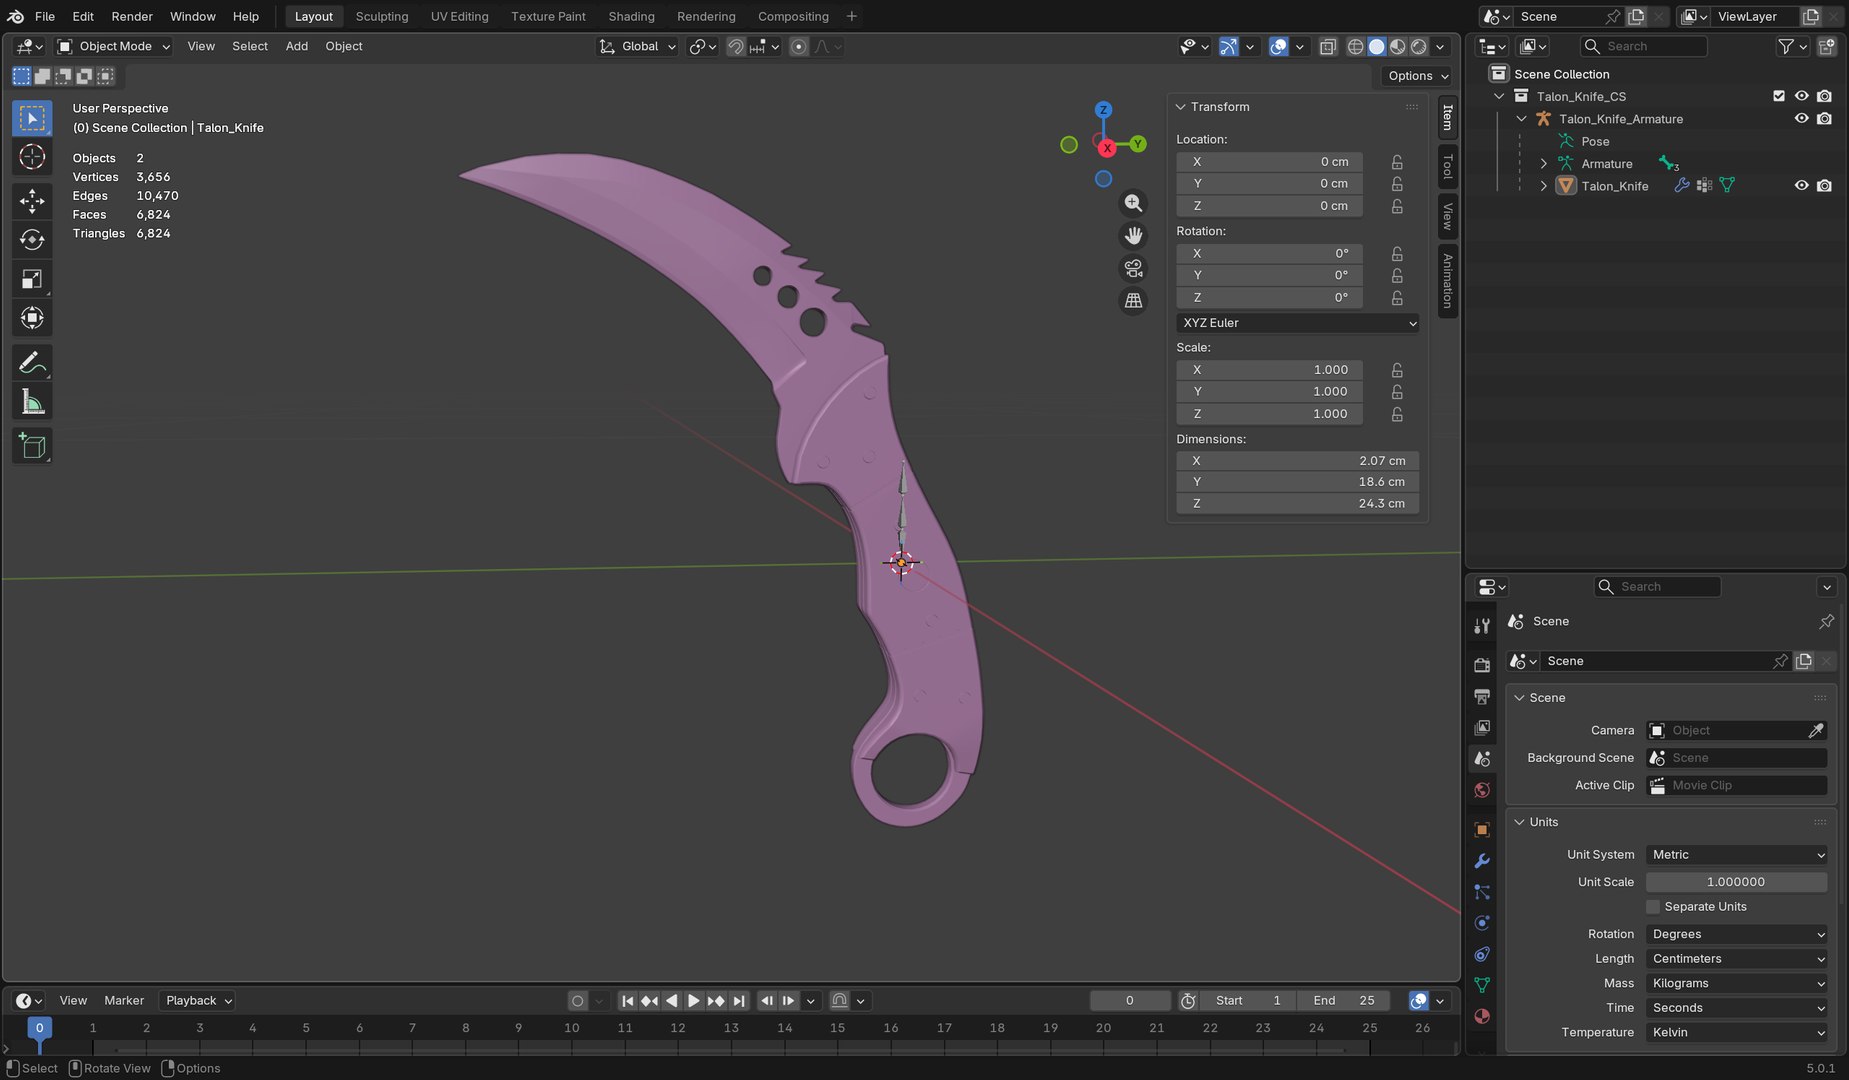Open the Animation sidebar tab
The width and height of the screenshot is (1849, 1080).
click(x=1447, y=281)
